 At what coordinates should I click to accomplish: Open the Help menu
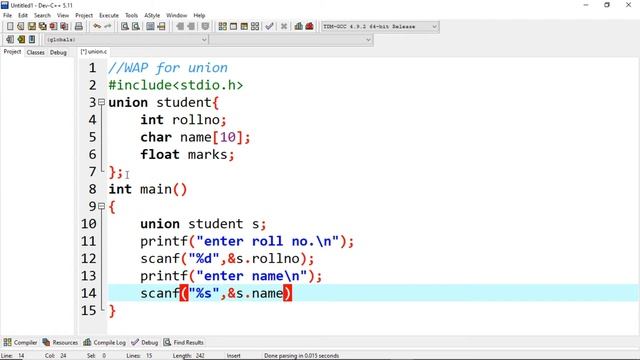tap(199, 16)
